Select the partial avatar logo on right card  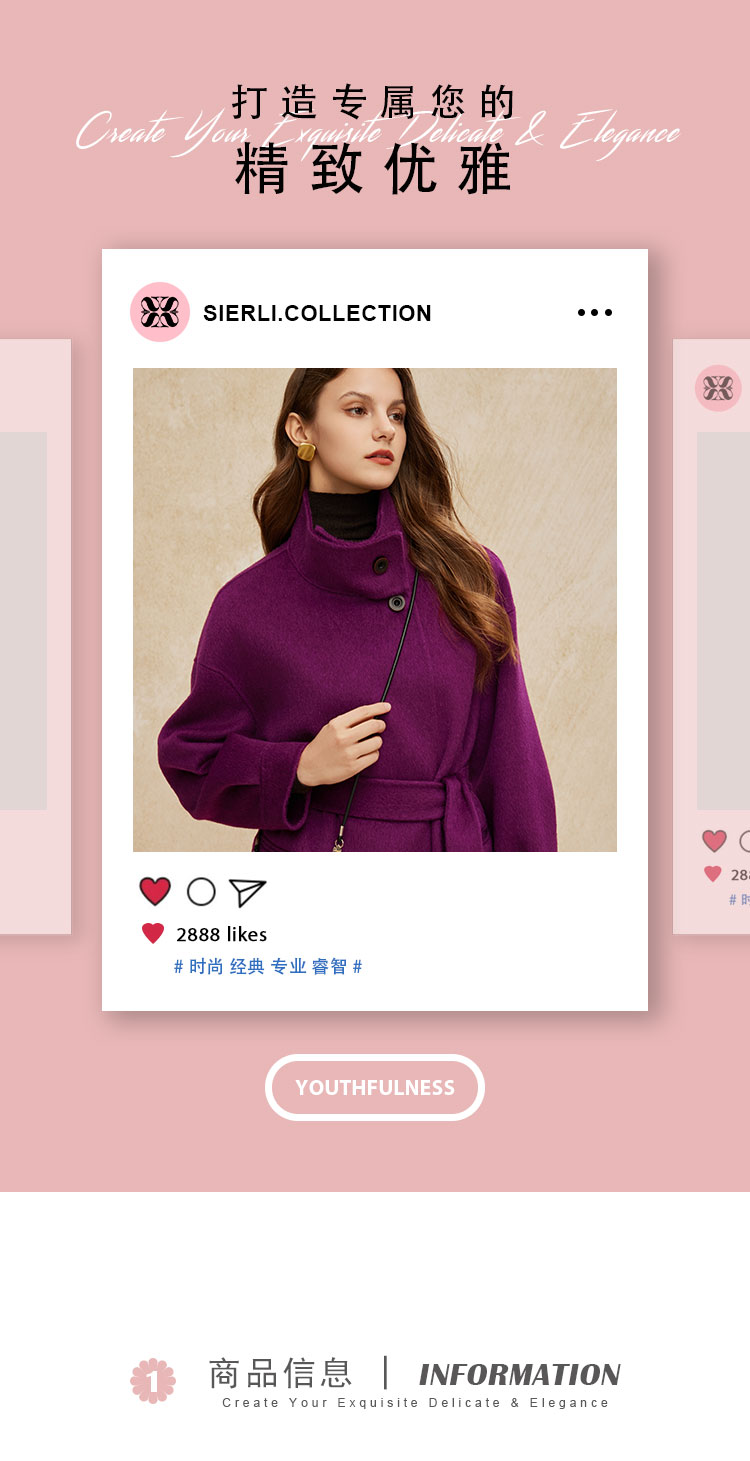pos(718,388)
